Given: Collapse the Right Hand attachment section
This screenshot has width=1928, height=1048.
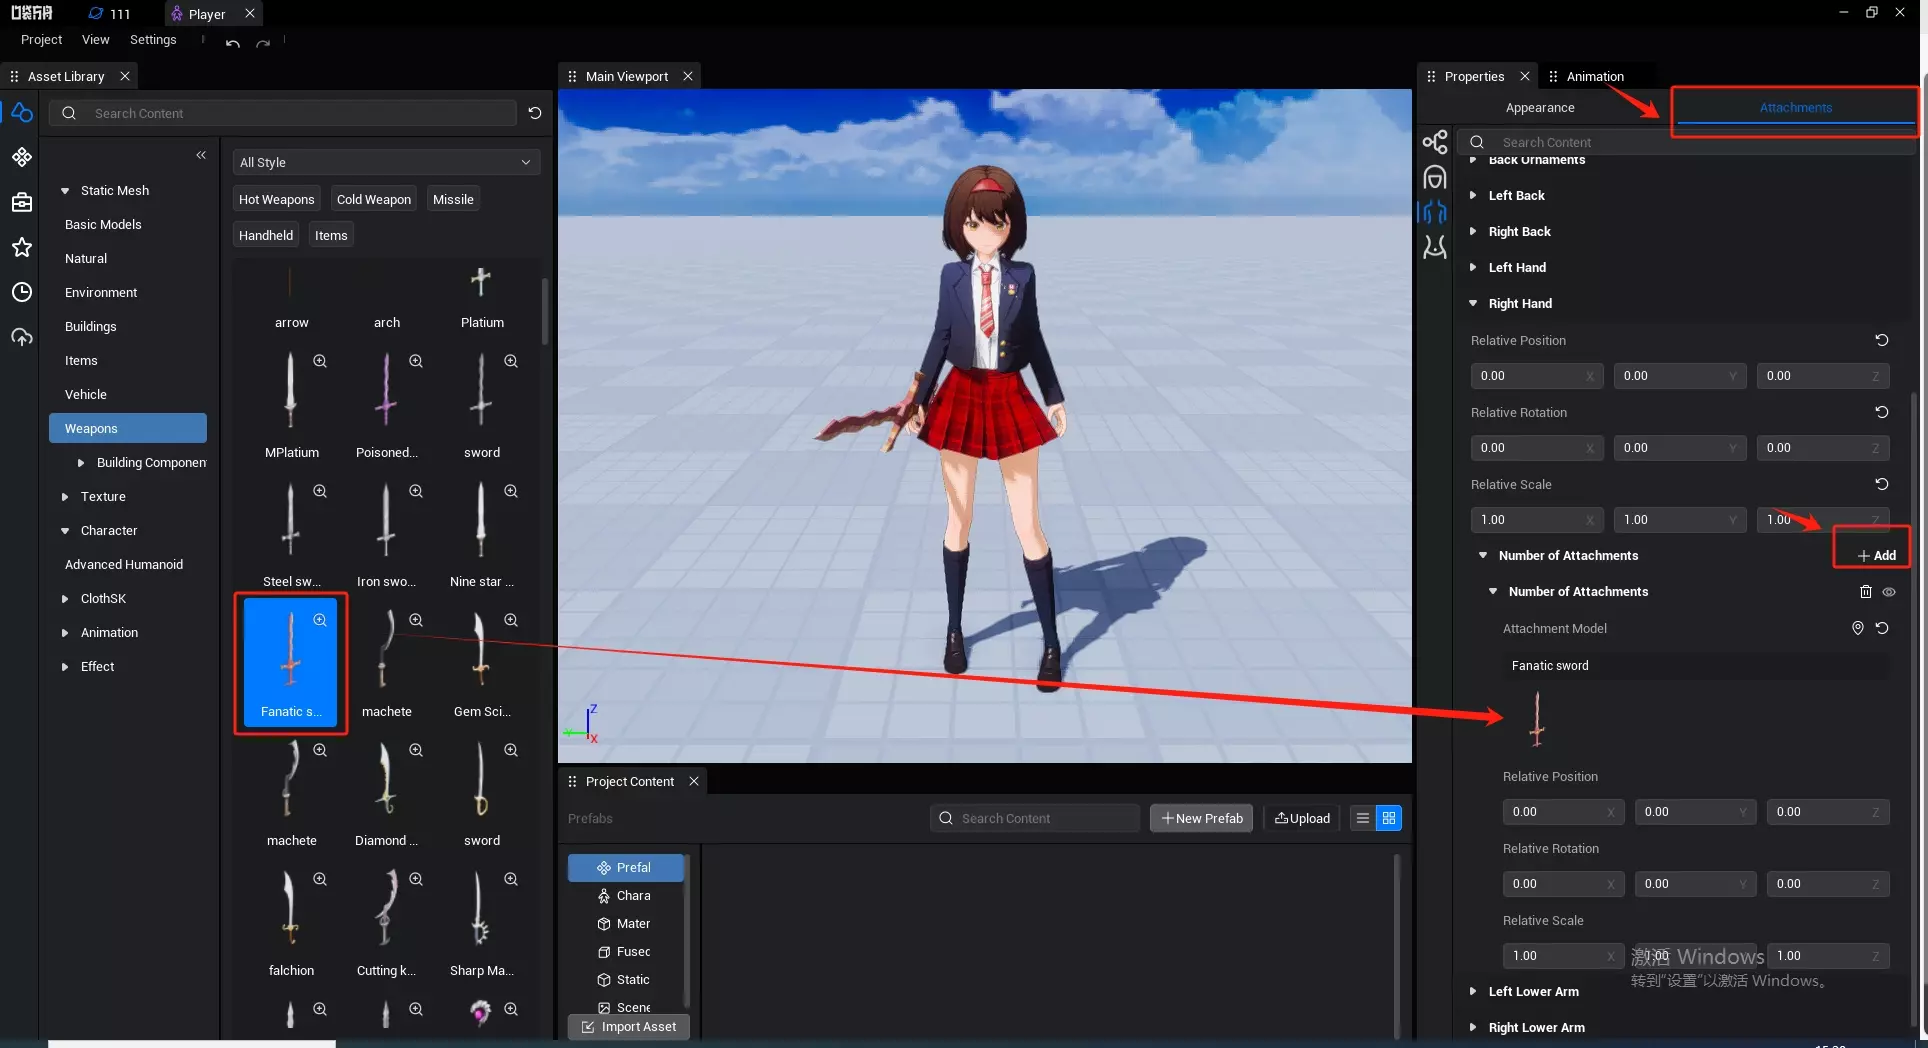Looking at the screenshot, I should tap(1473, 303).
